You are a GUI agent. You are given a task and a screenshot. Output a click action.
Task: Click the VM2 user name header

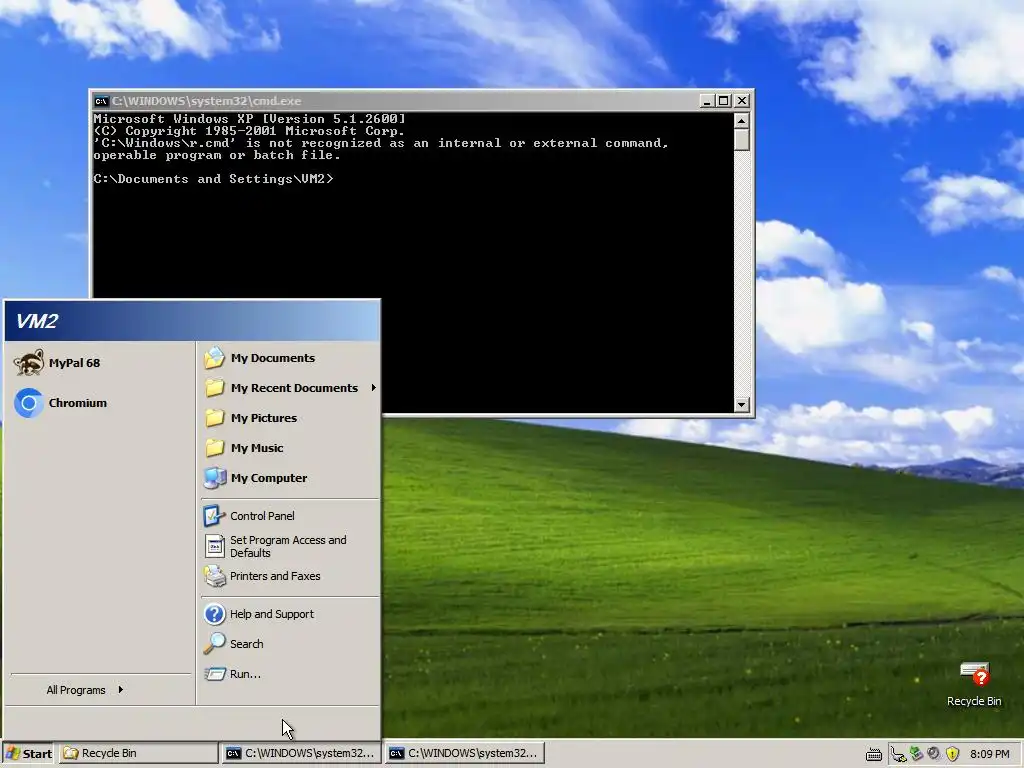click(x=37, y=321)
